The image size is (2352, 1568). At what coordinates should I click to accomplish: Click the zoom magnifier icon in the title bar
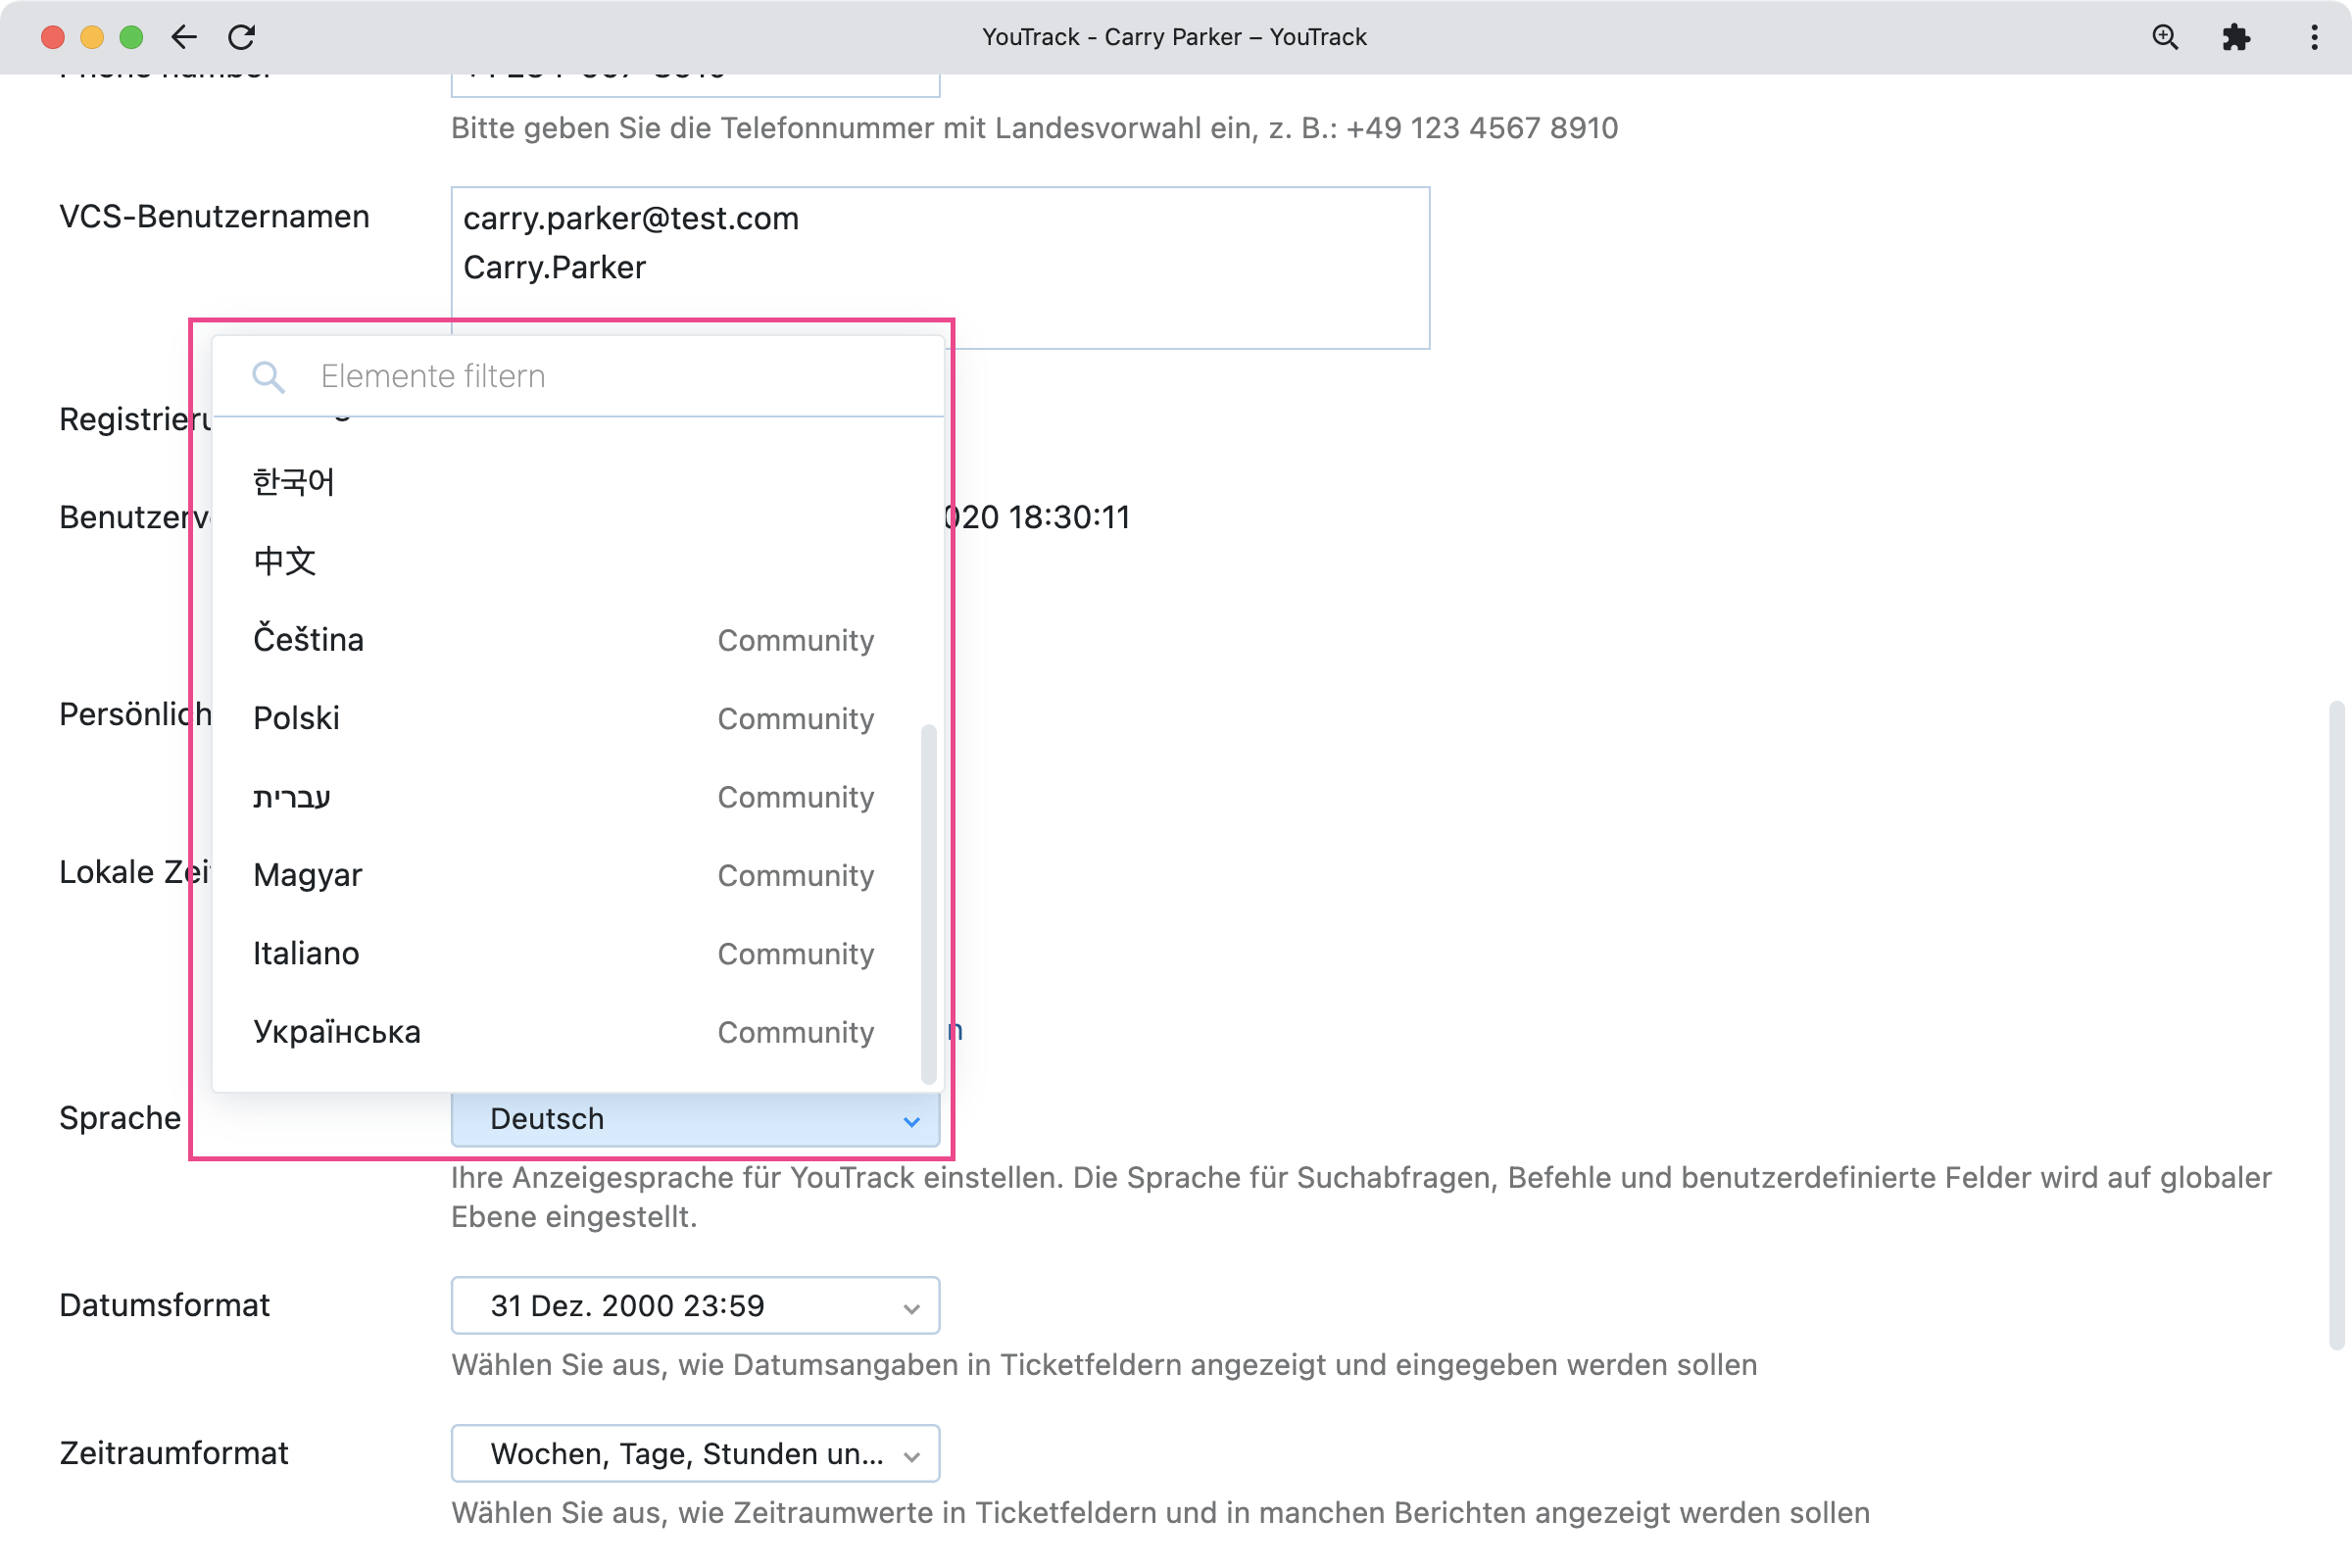pyautogui.click(x=2164, y=37)
